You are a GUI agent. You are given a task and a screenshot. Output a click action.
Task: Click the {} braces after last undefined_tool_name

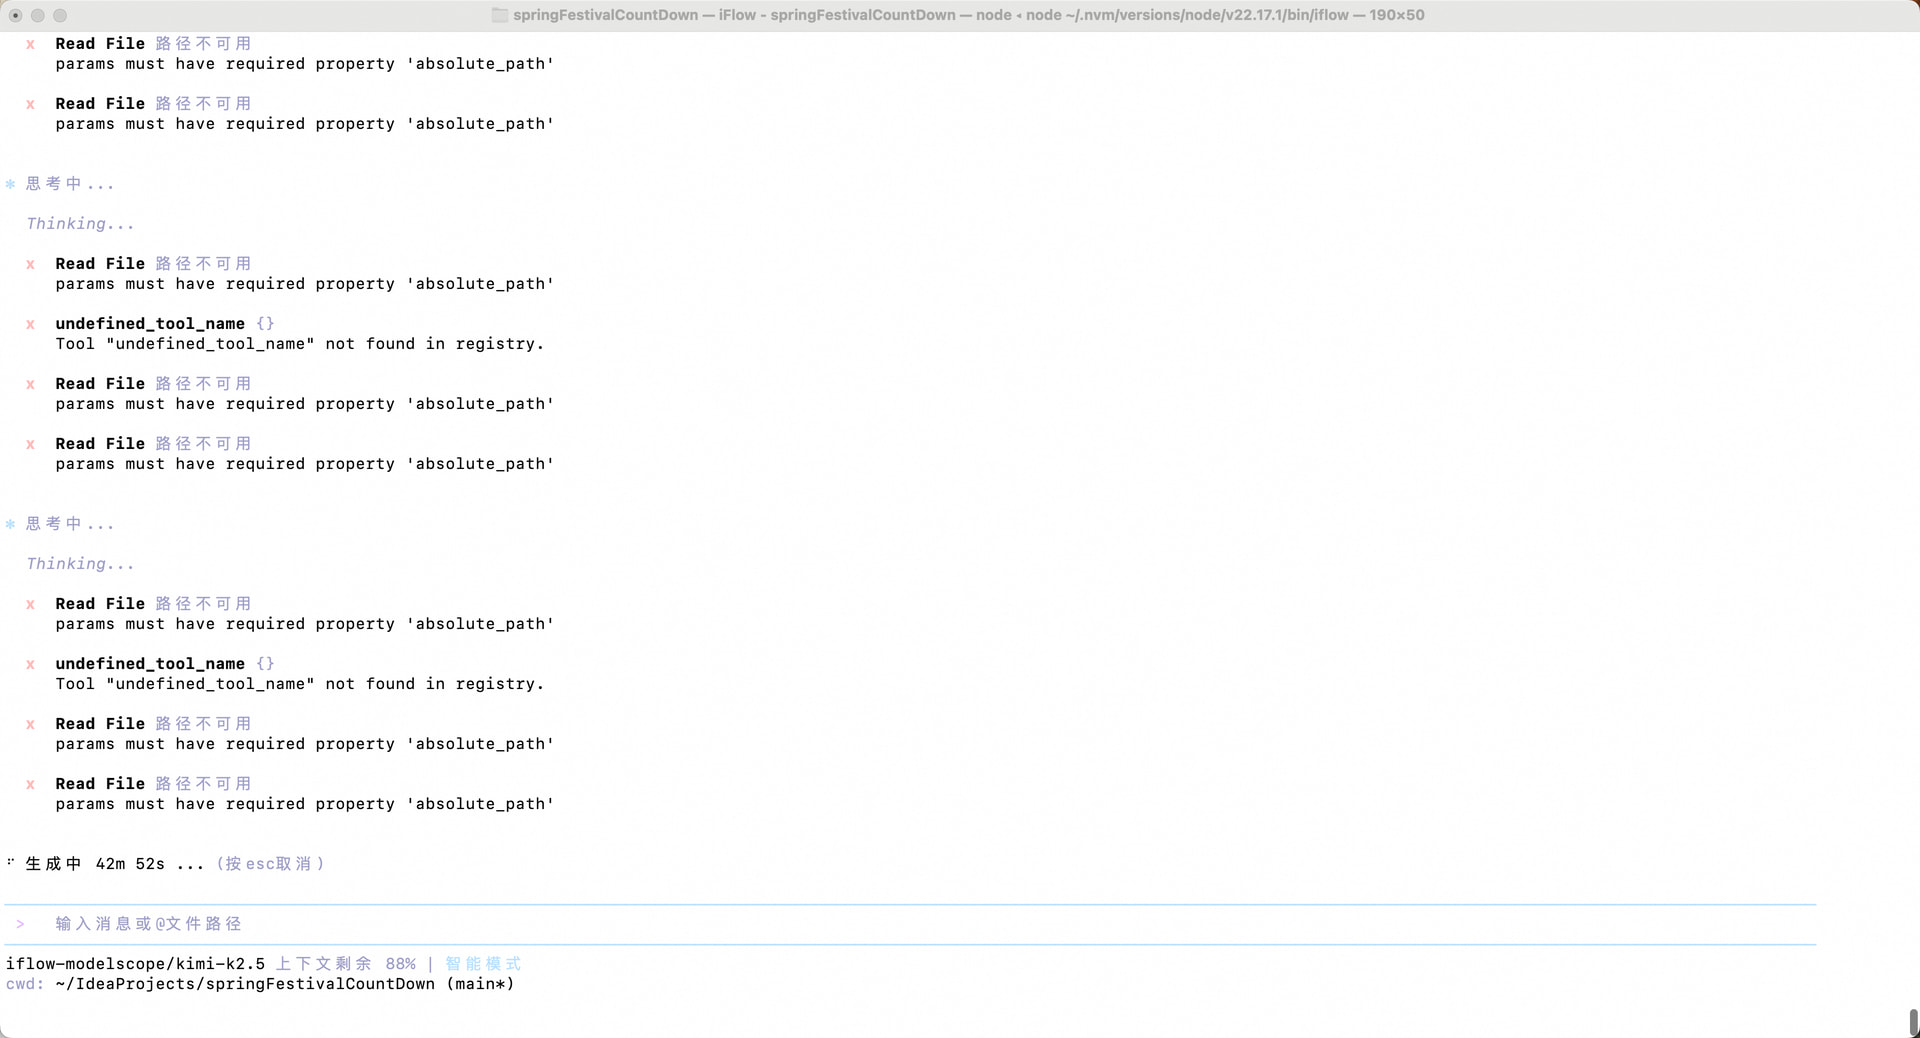click(265, 664)
